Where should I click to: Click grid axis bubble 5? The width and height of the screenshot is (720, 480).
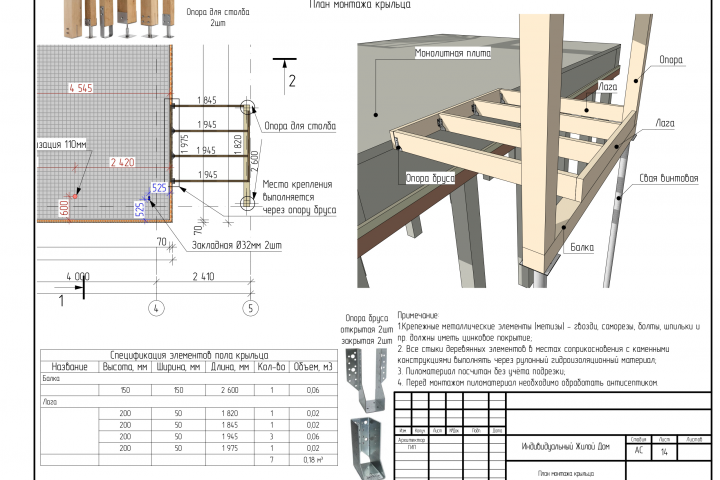tap(250, 308)
